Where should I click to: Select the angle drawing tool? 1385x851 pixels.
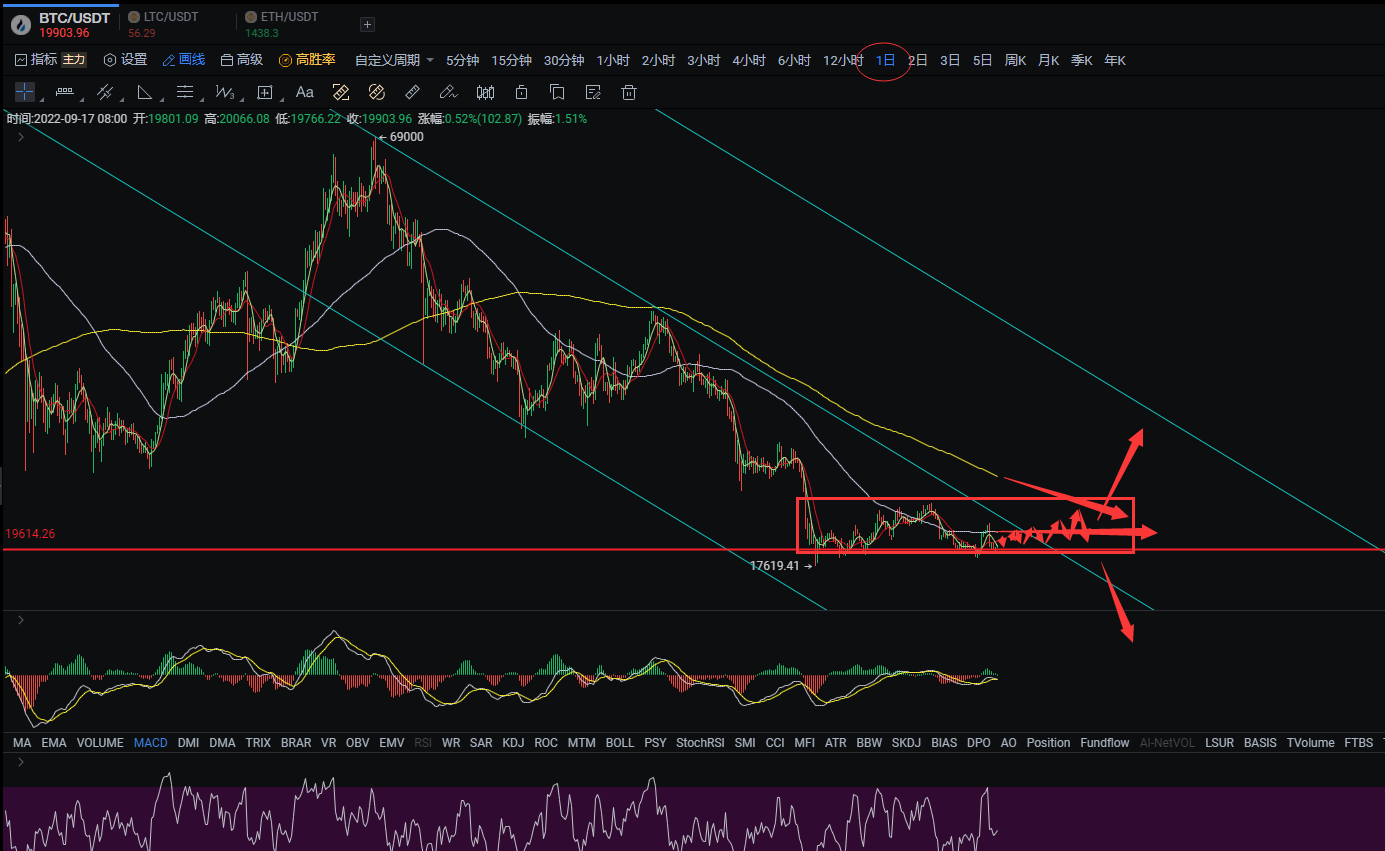[x=144, y=93]
